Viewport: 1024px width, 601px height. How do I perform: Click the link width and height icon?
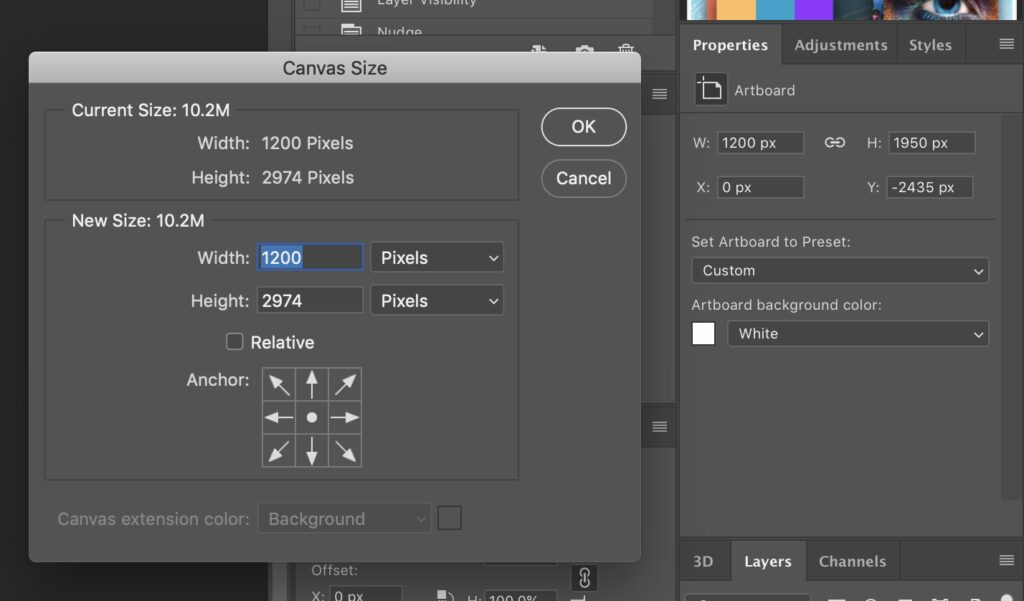(835, 143)
